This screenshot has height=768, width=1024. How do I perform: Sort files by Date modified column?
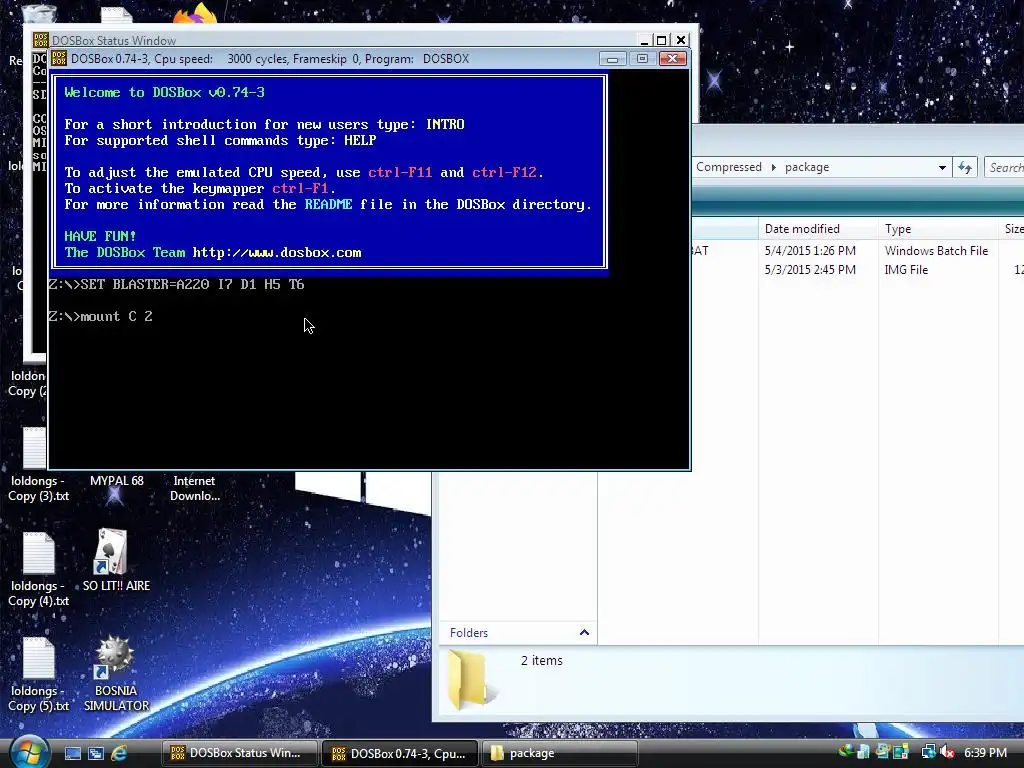click(818, 229)
